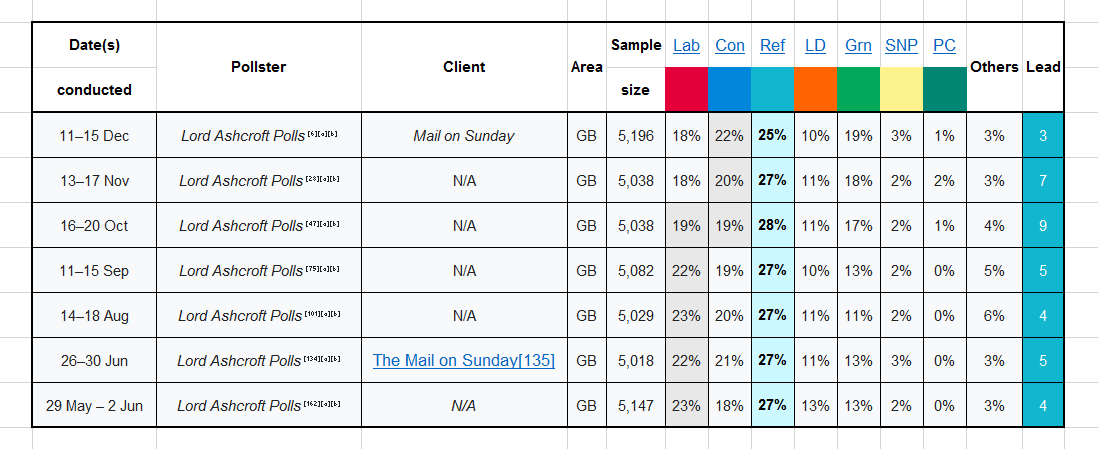Viewport: 1098px width, 449px height.
Task: Select the Lead value 9 cell
Action: (1043, 226)
